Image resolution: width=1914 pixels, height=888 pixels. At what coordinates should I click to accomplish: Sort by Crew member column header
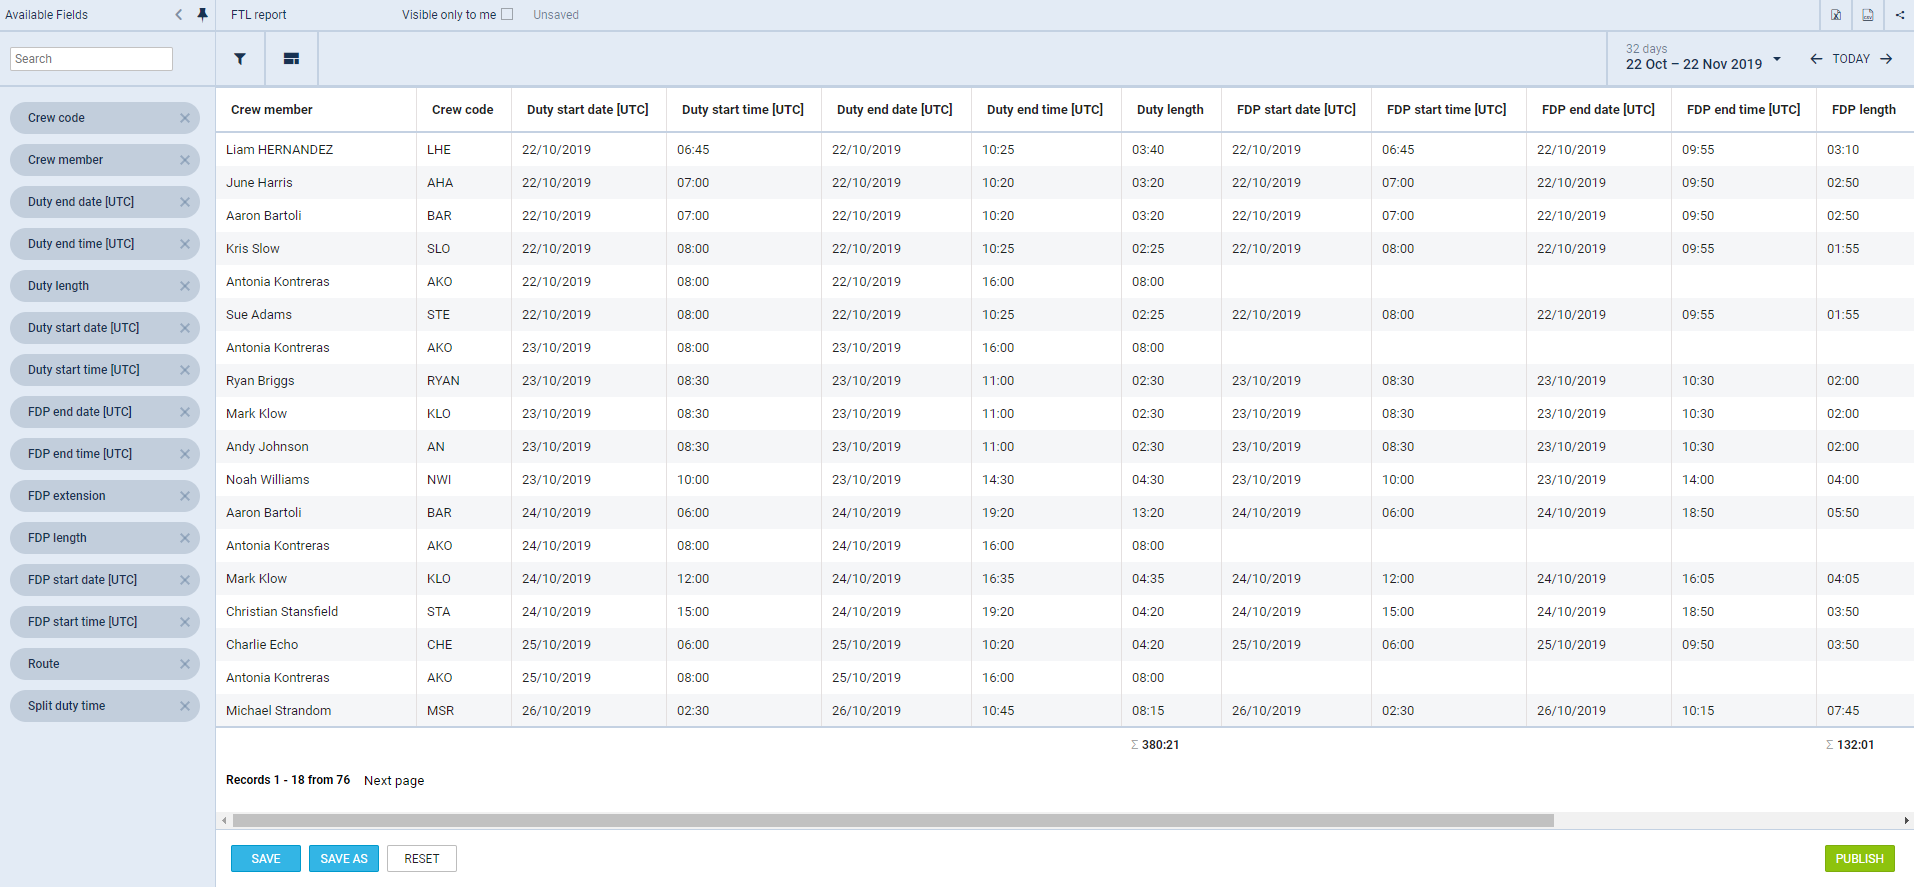(272, 110)
